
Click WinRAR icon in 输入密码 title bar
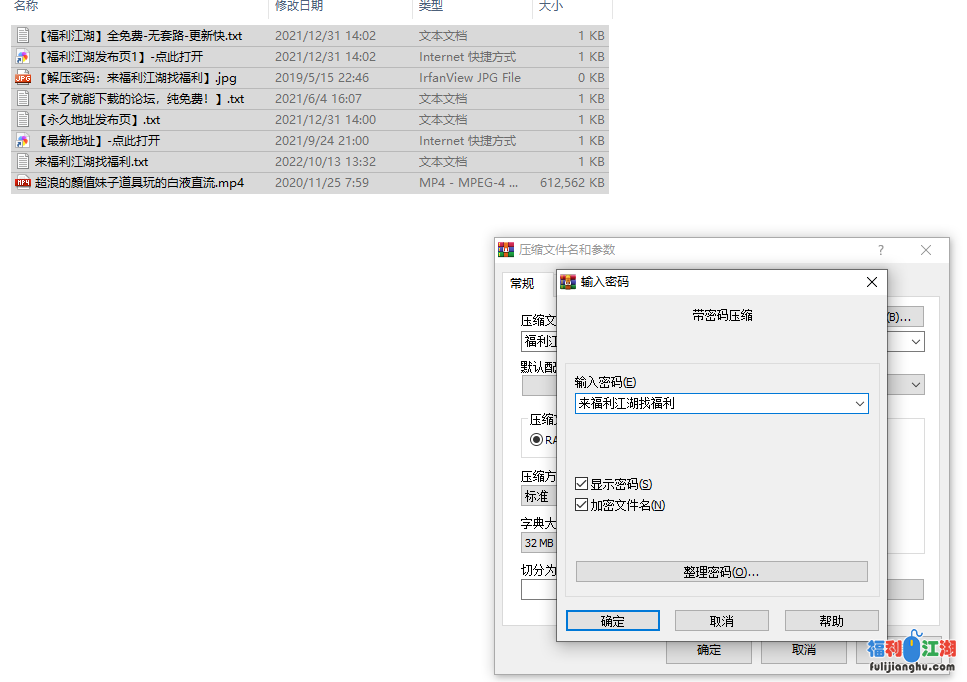click(x=568, y=281)
